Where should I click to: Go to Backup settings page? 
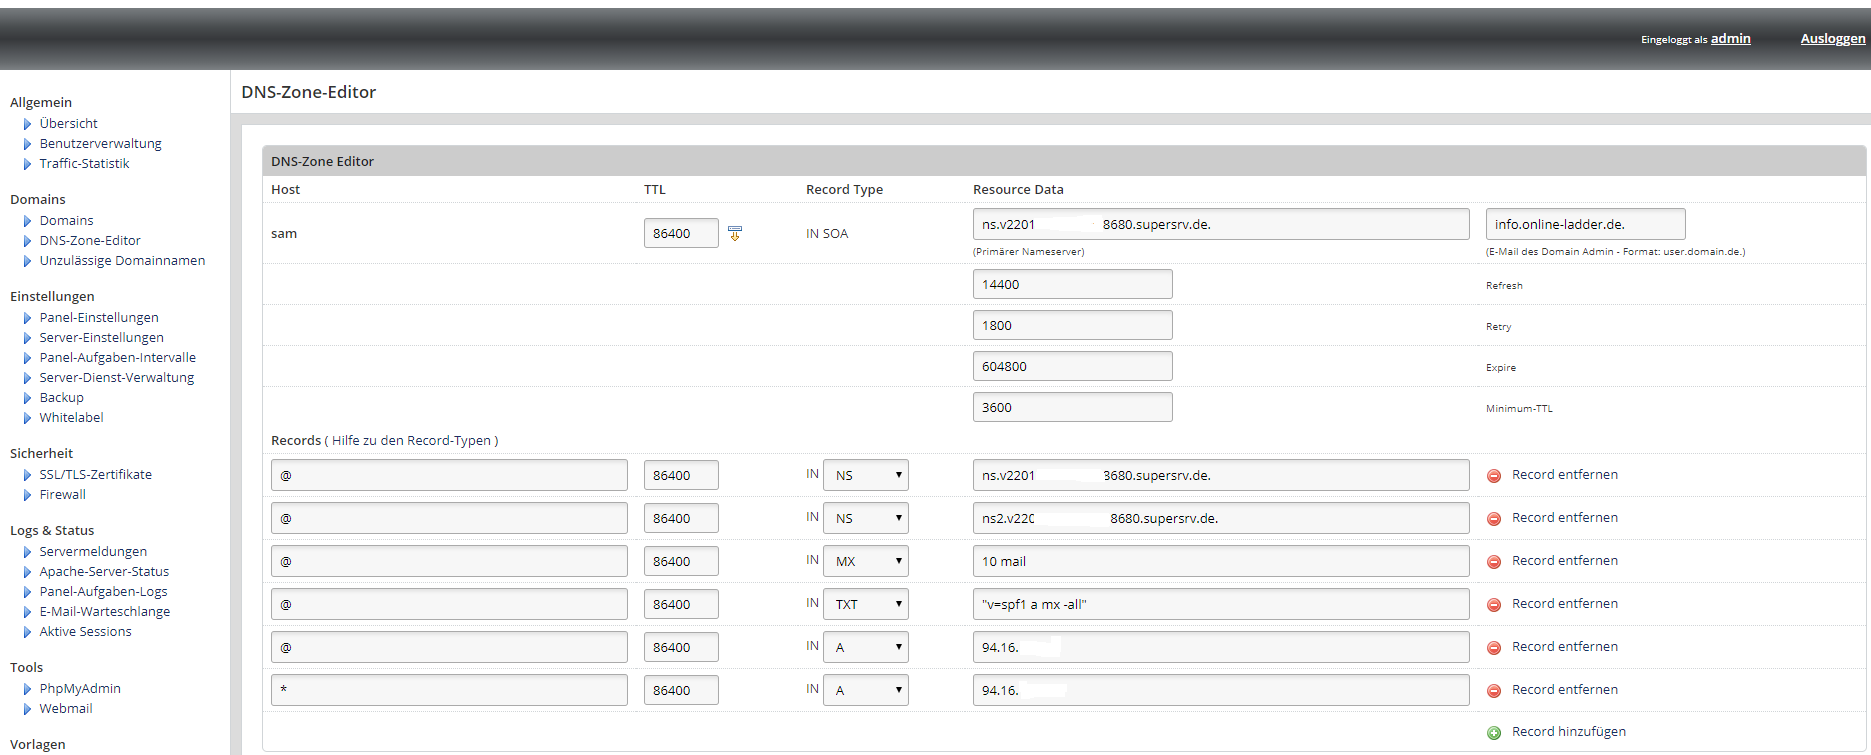click(61, 397)
